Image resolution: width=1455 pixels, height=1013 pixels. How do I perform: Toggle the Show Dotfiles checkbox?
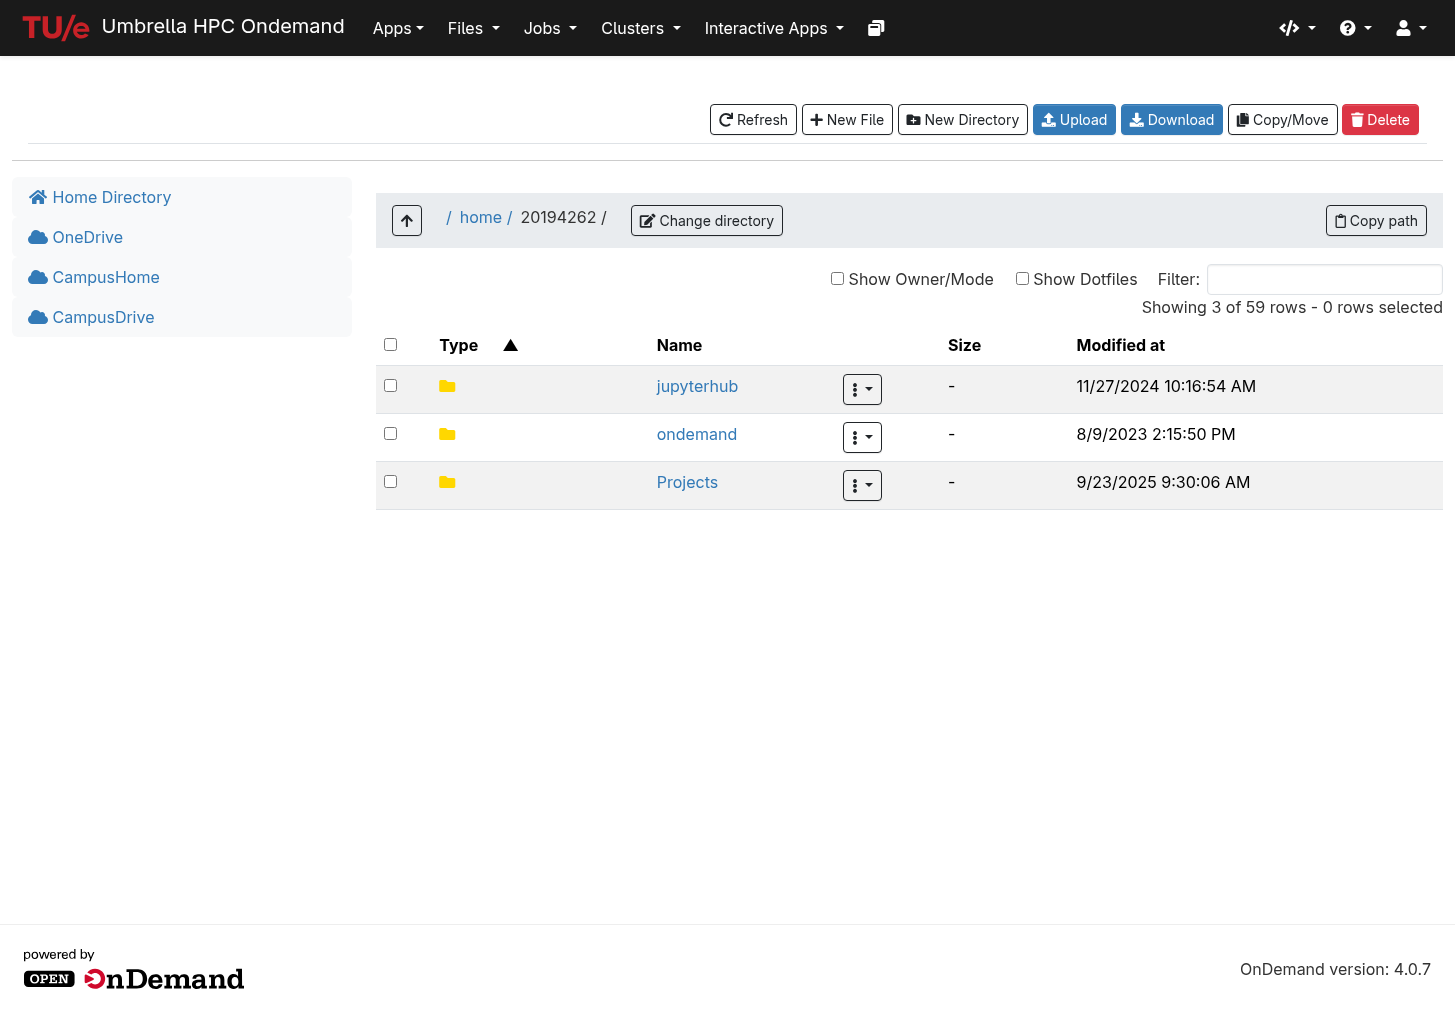click(x=1022, y=279)
